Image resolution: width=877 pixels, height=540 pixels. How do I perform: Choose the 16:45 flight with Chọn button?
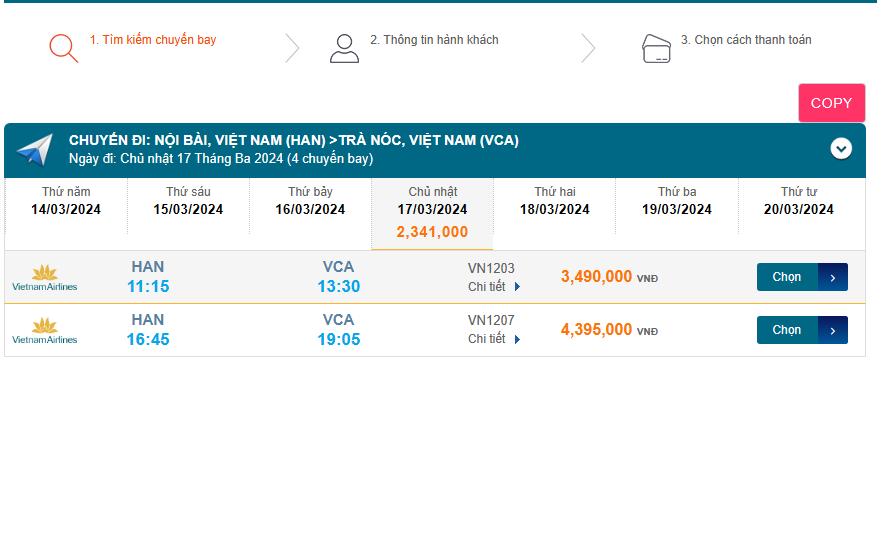coord(788,330)
